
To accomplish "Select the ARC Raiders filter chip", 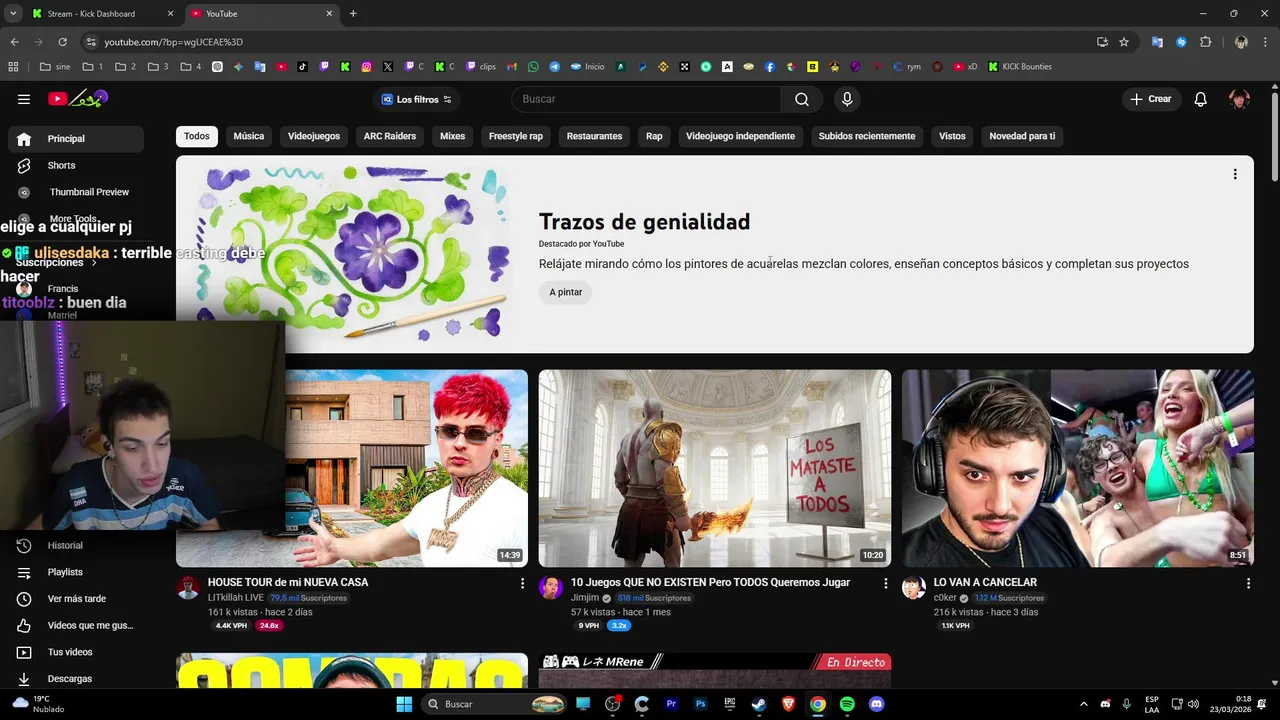I will tap(390, 136).
